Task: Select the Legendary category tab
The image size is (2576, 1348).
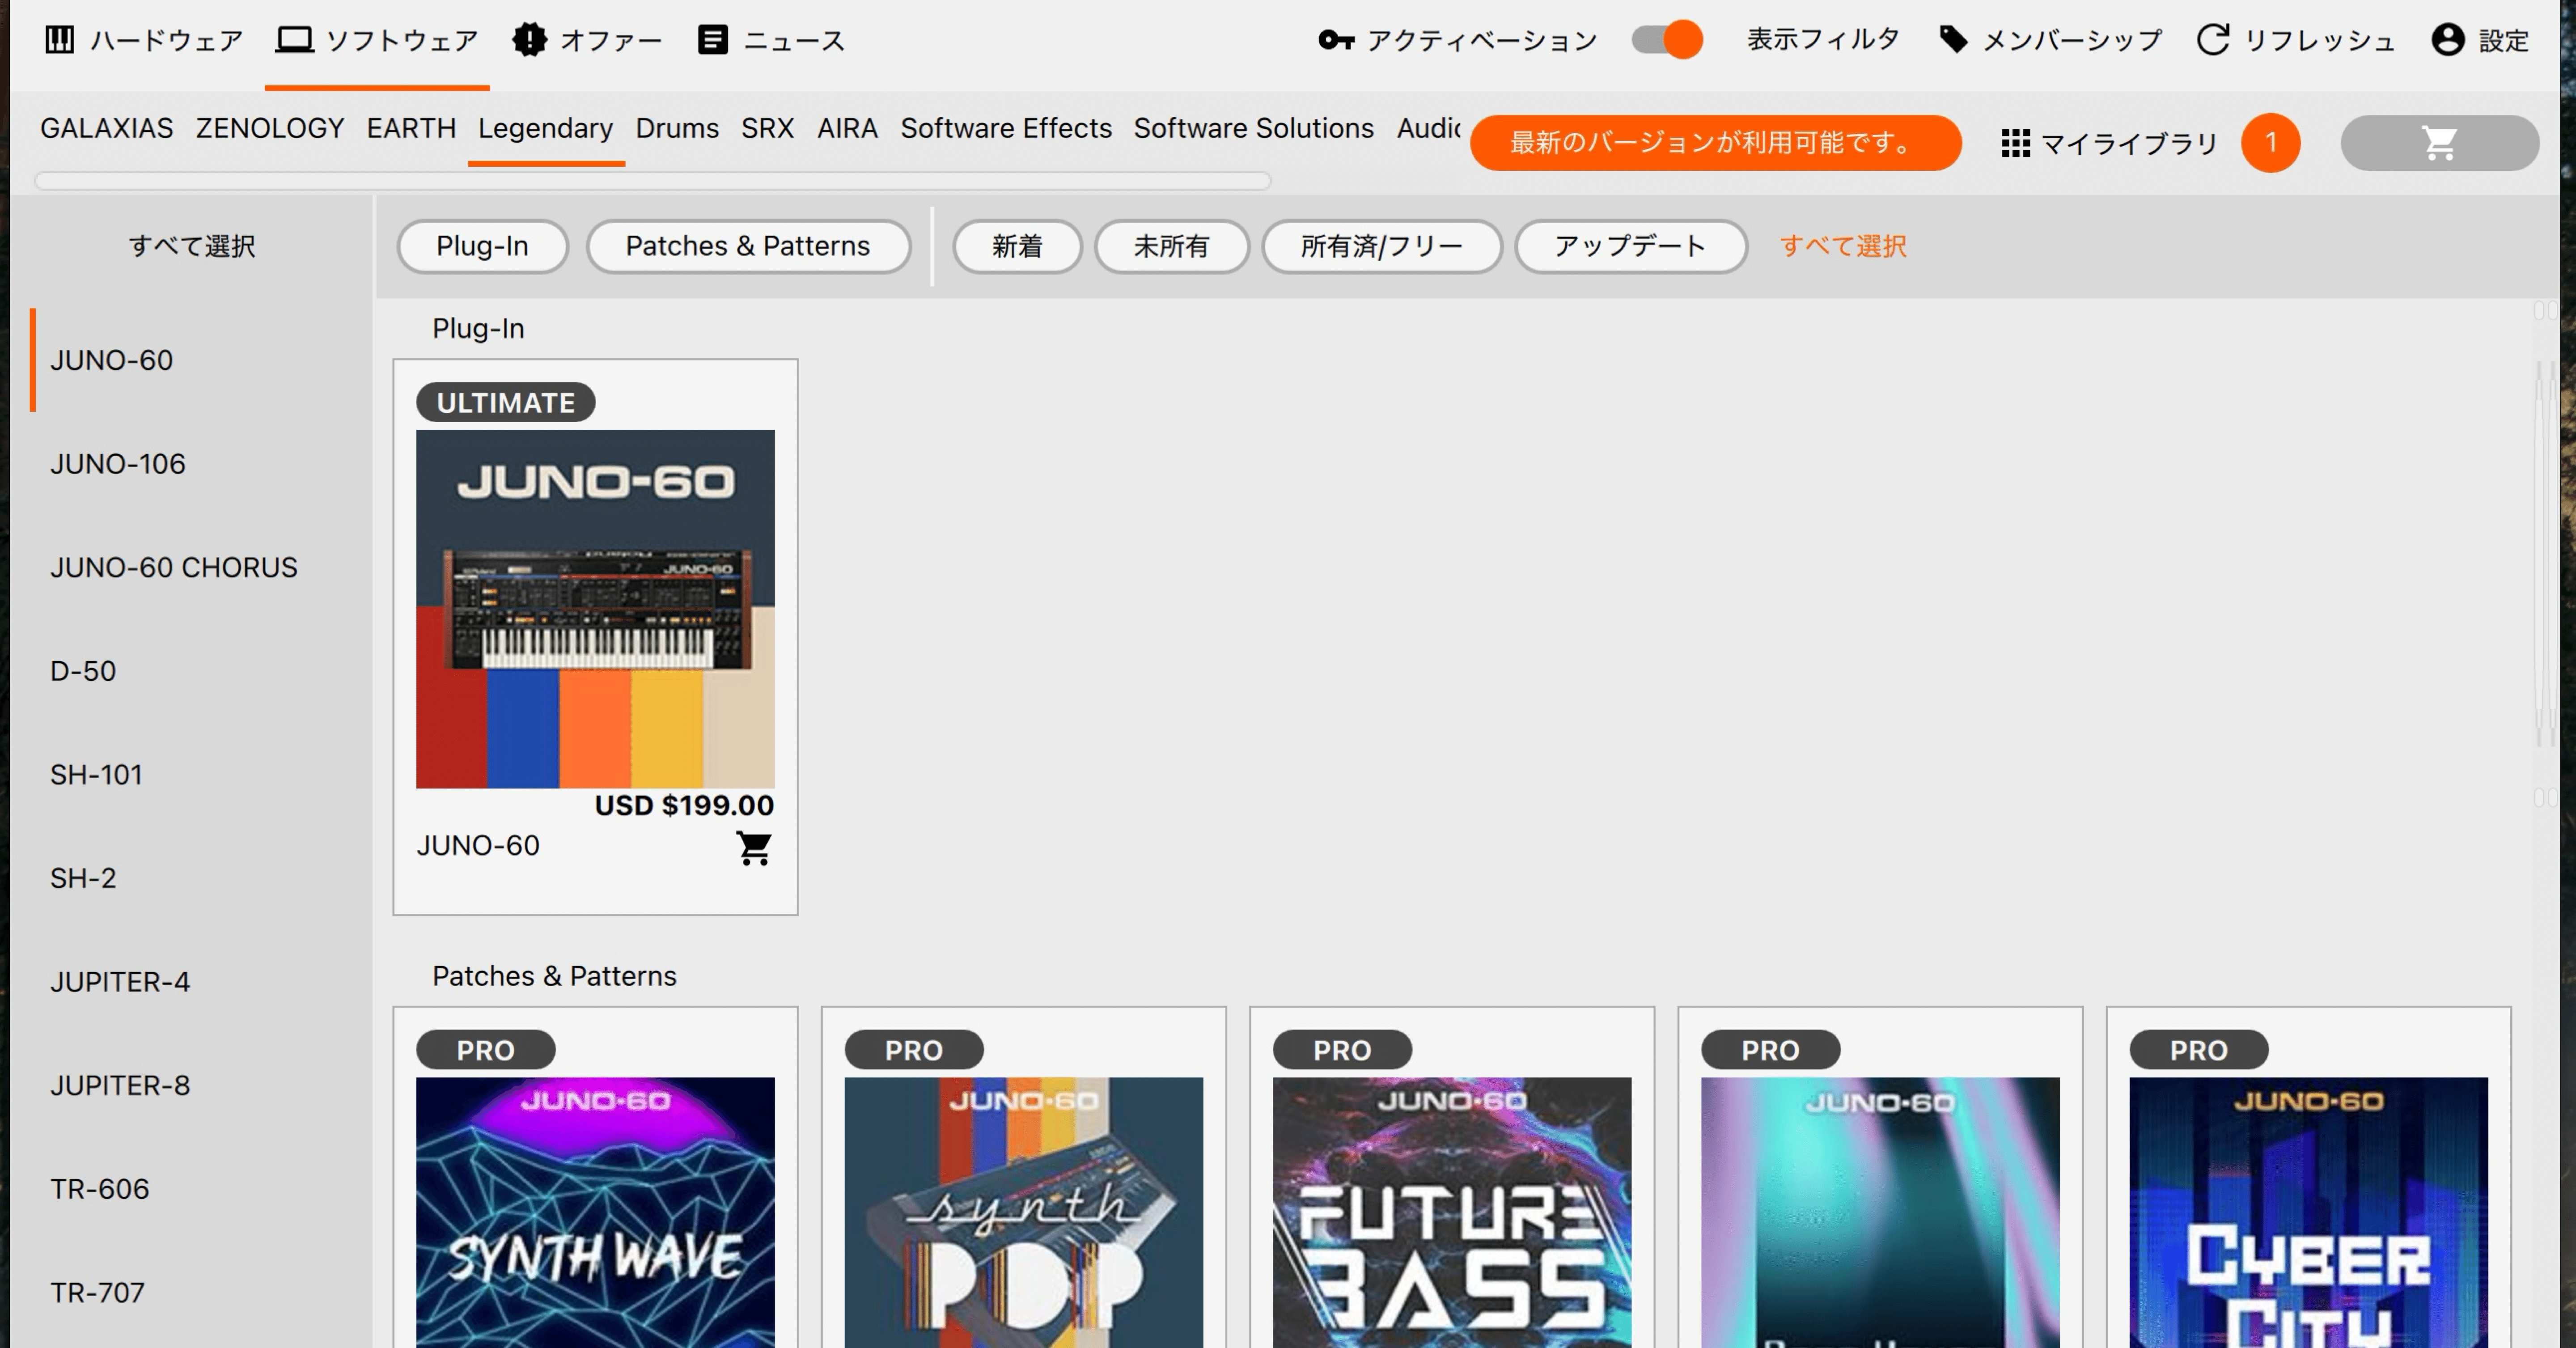Action: pos(545,128)
